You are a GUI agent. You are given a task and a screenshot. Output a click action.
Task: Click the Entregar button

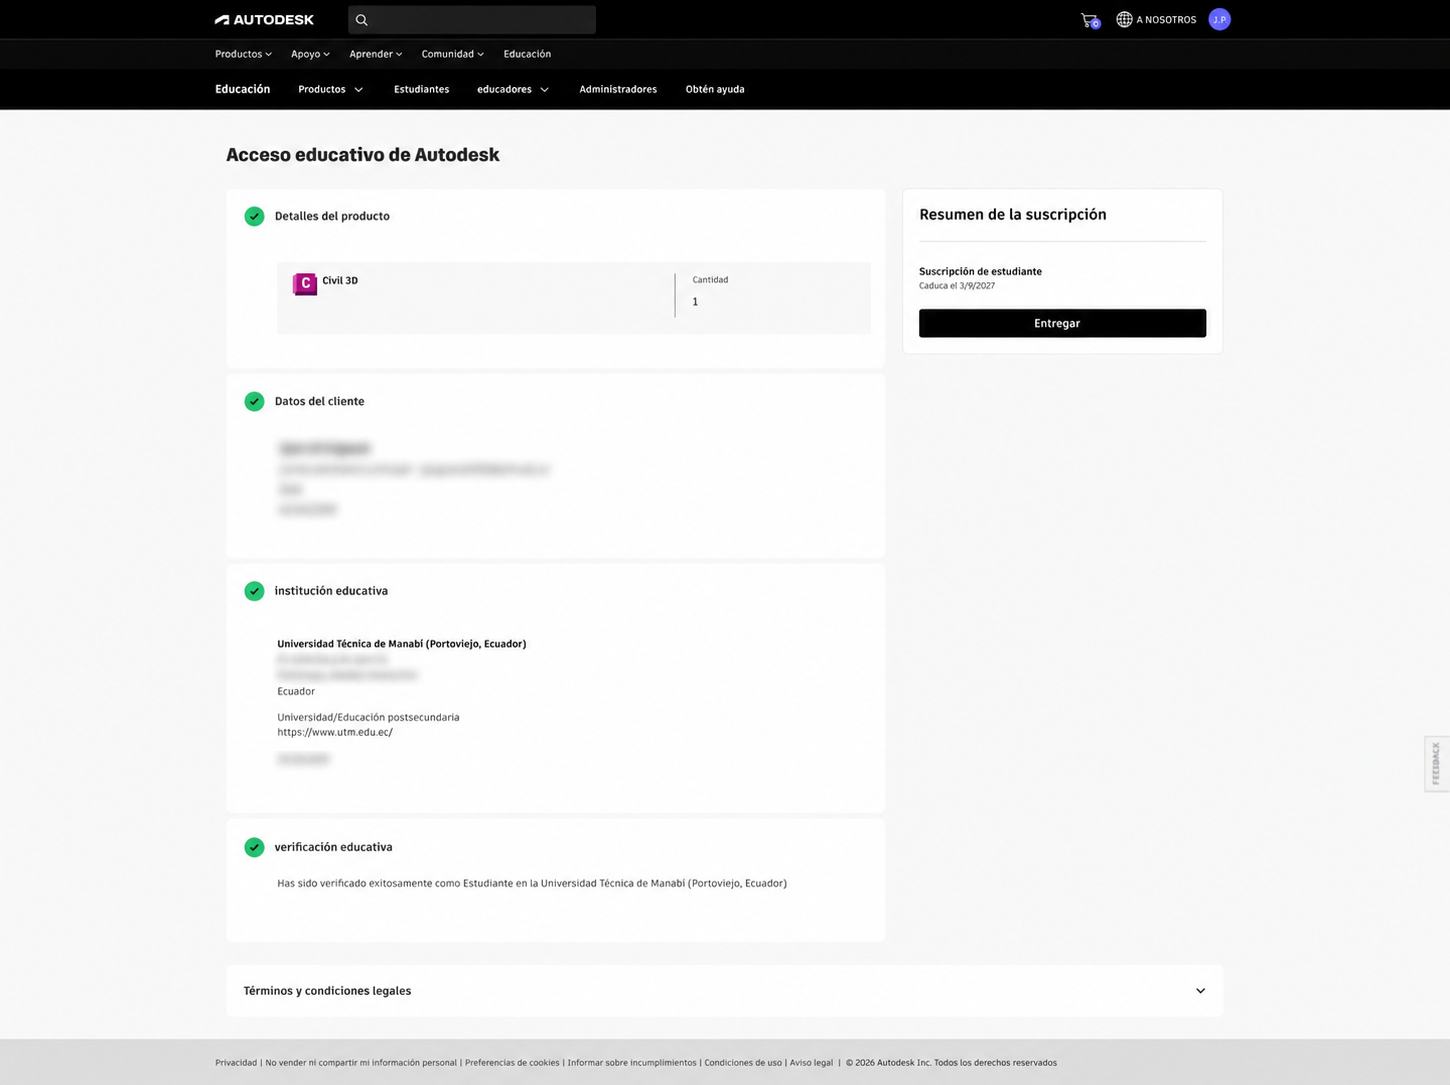tap(1062, 323)
